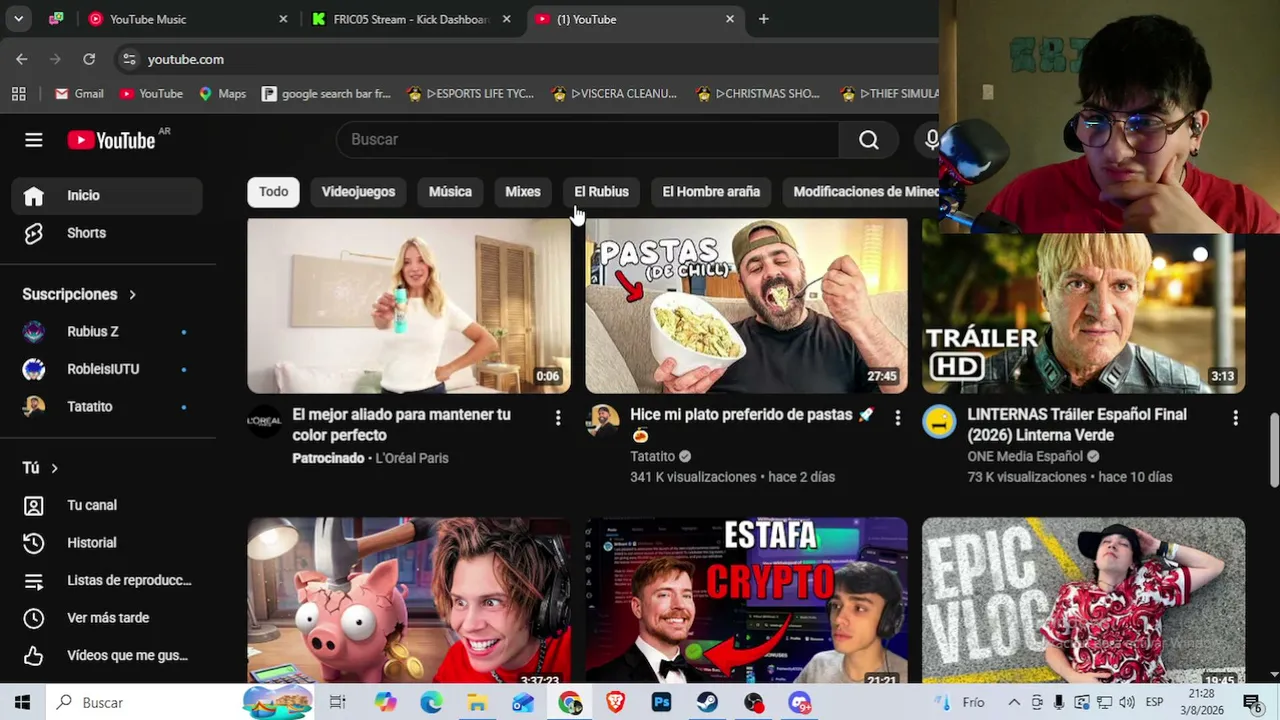The width and height of the screenshot is (1280, 720).
Task: Close the YouTube Music tab
Action: [283, 19]
